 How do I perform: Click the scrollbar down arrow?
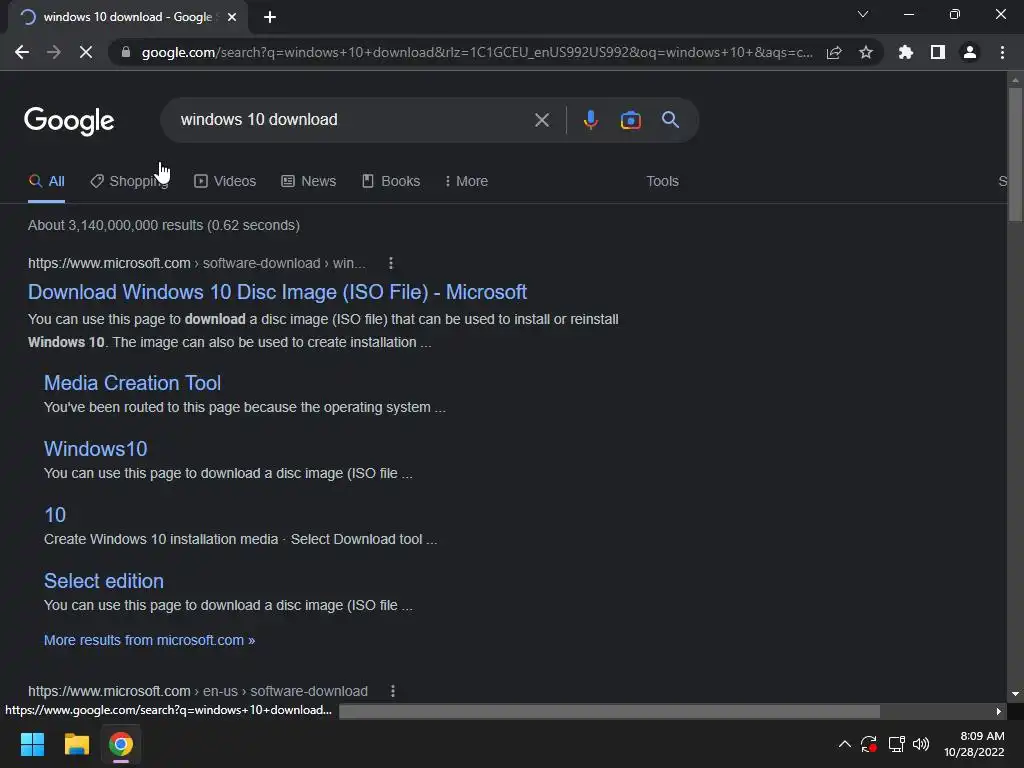[x=1015, y=694]
